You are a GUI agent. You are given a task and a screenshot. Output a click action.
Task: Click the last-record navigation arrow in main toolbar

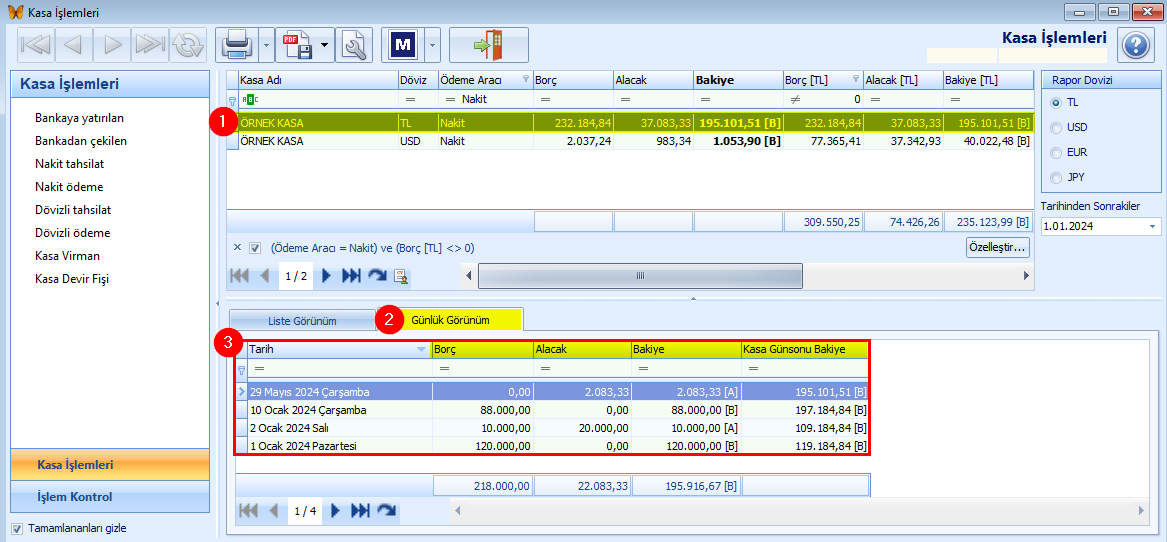[x=150, y=45]
